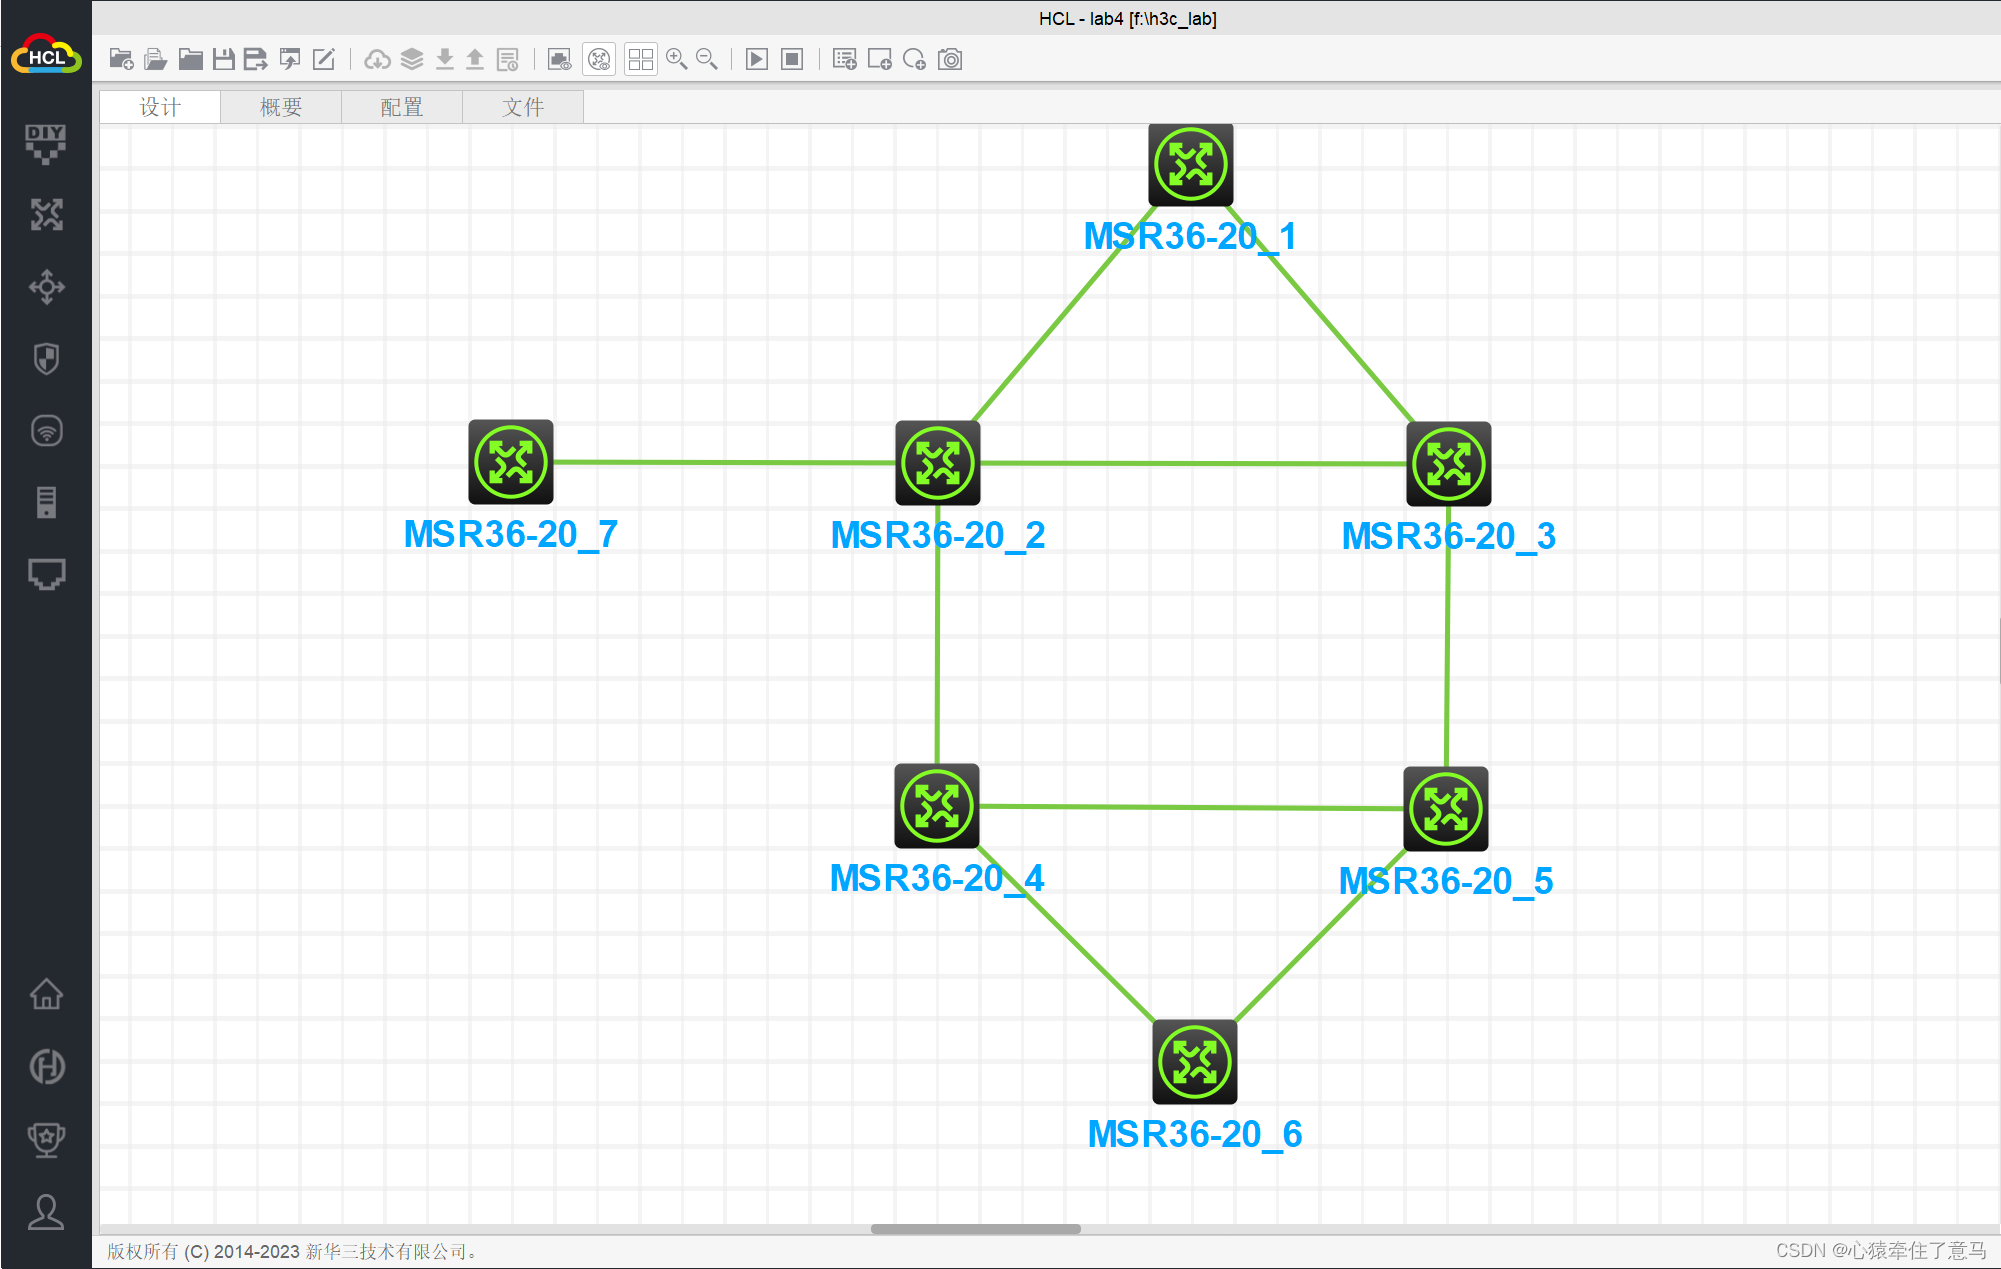The height and width of the screenshot is (1269, 2001).
Task: Click the export window arrow icon
Action: pyautogui.click(x=290, y=59)
